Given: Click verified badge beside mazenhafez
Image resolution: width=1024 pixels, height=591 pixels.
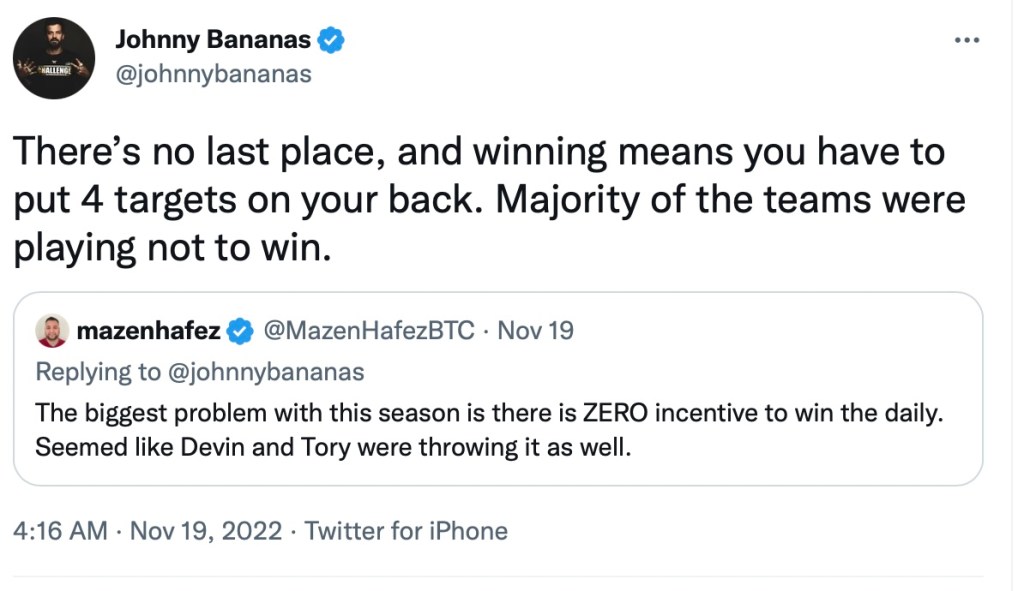Looking at the screenshot, I should click(x=240, y=331).
